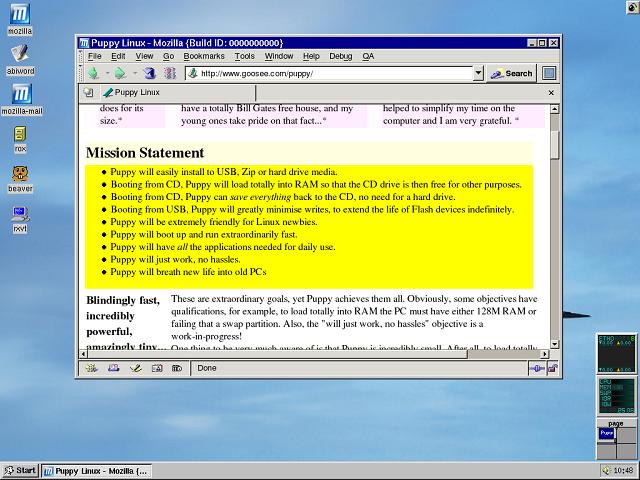
Task: Click the Search button
Action: tap(512, 73)
